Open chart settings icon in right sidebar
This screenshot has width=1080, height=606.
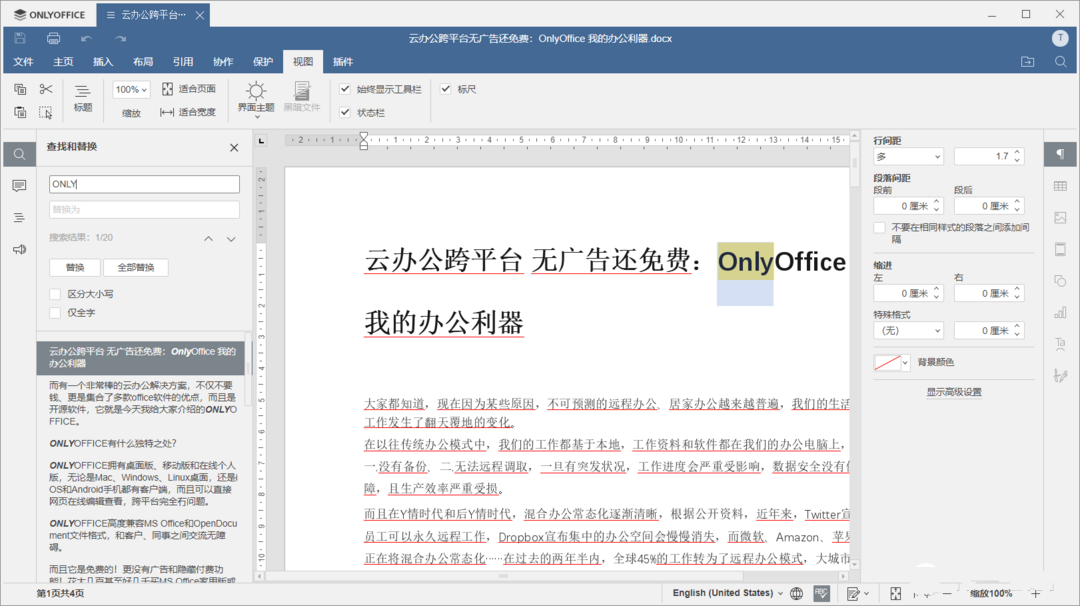(x=1060, y=313)
